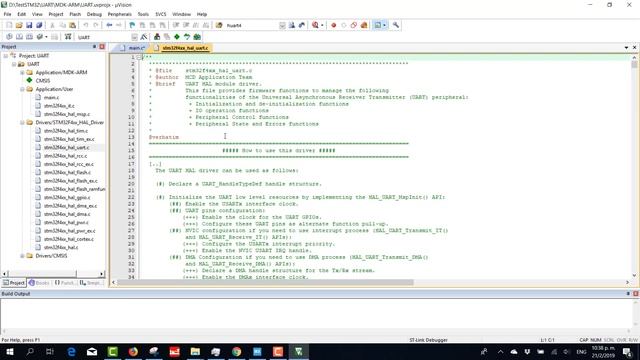Open the Windows Start menu
This screenshot has width=640, height=360.
click(x=10, y=351)
